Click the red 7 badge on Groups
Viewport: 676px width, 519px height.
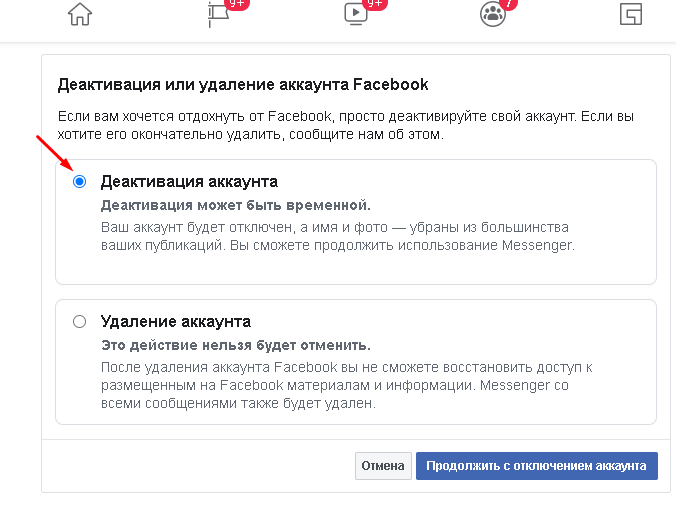pos(509,4)
